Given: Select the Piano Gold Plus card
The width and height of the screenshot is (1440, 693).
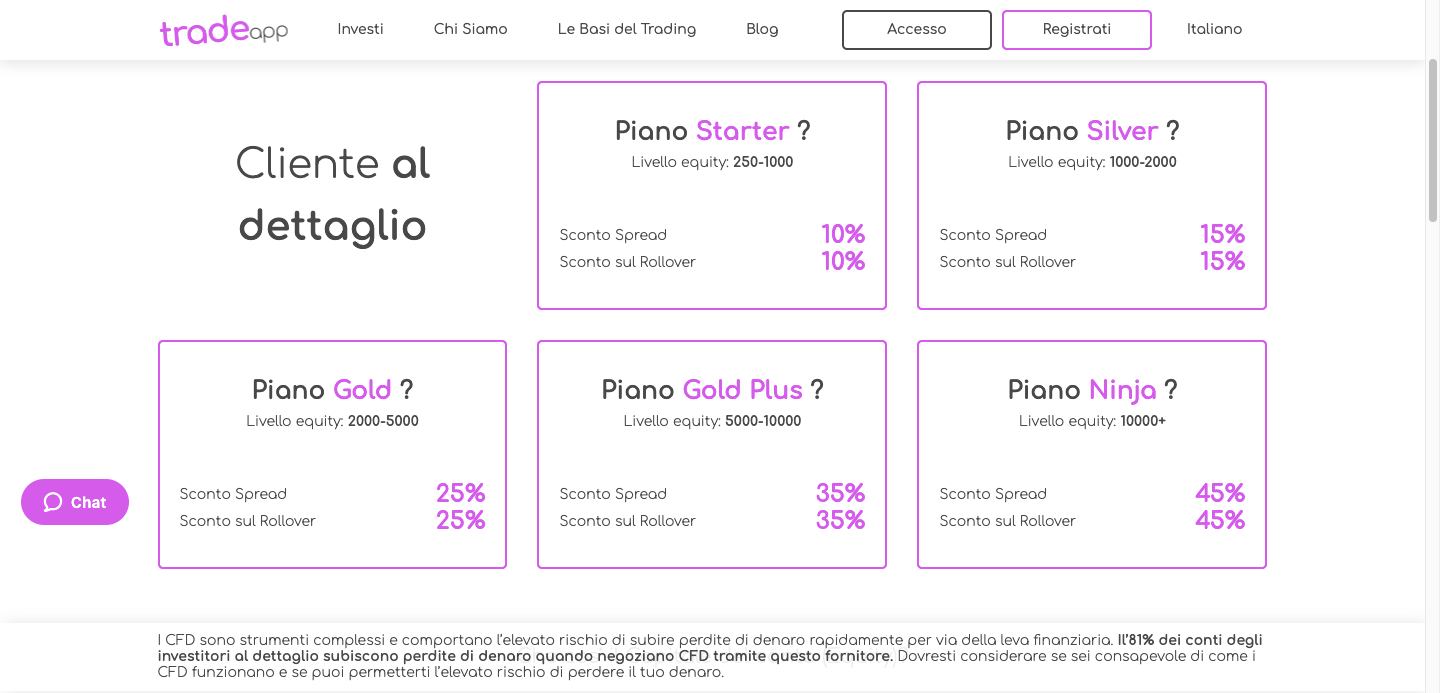Looking at the screenshot, I should coord(712,454).
